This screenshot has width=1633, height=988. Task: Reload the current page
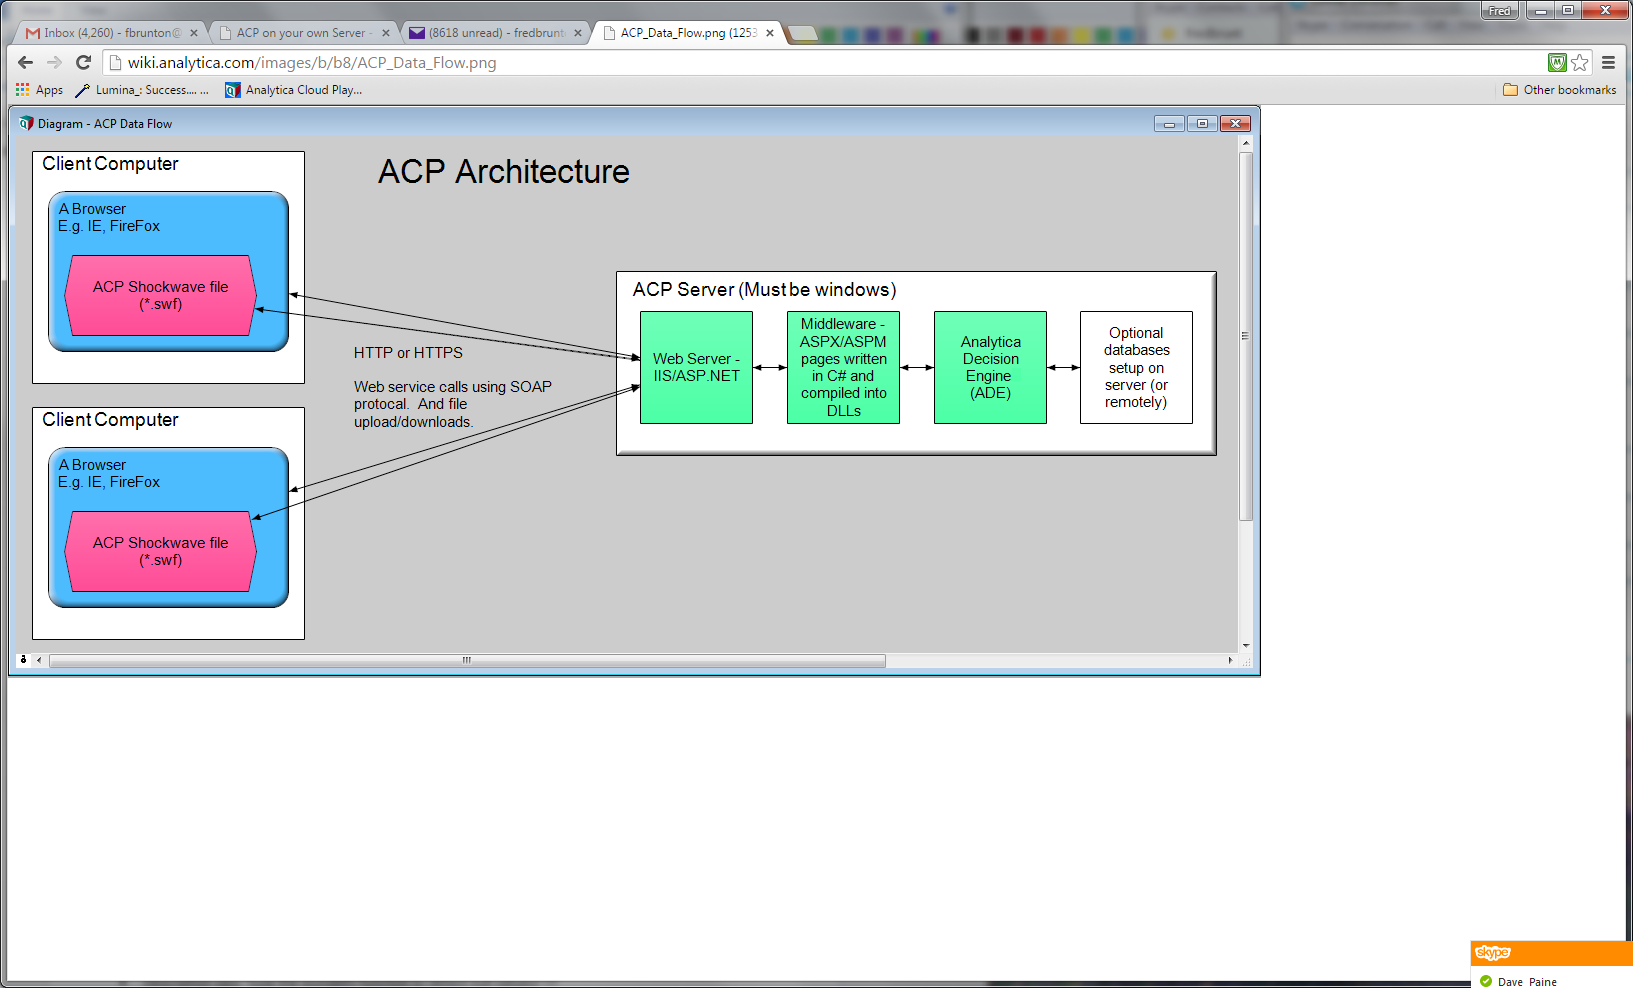click(x=84, y=62)
